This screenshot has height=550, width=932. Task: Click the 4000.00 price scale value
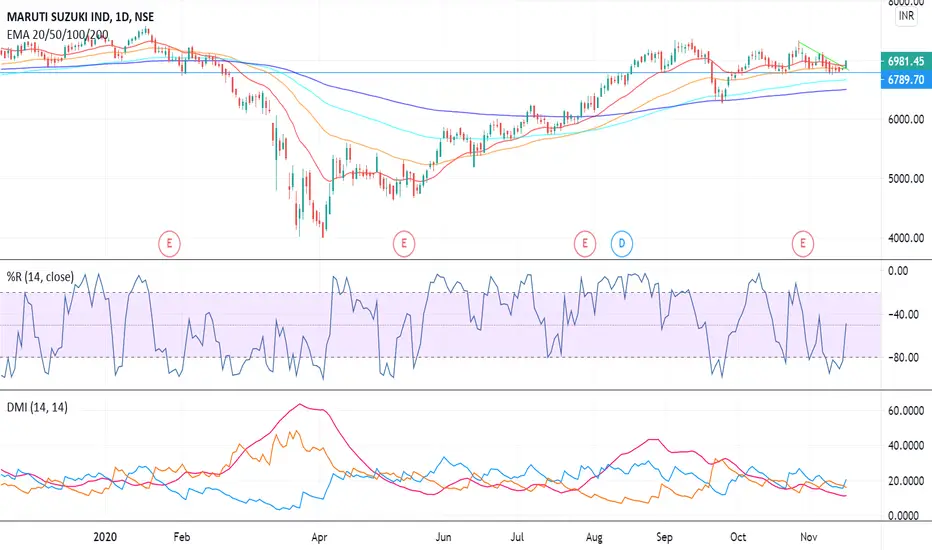coord(906,238)
